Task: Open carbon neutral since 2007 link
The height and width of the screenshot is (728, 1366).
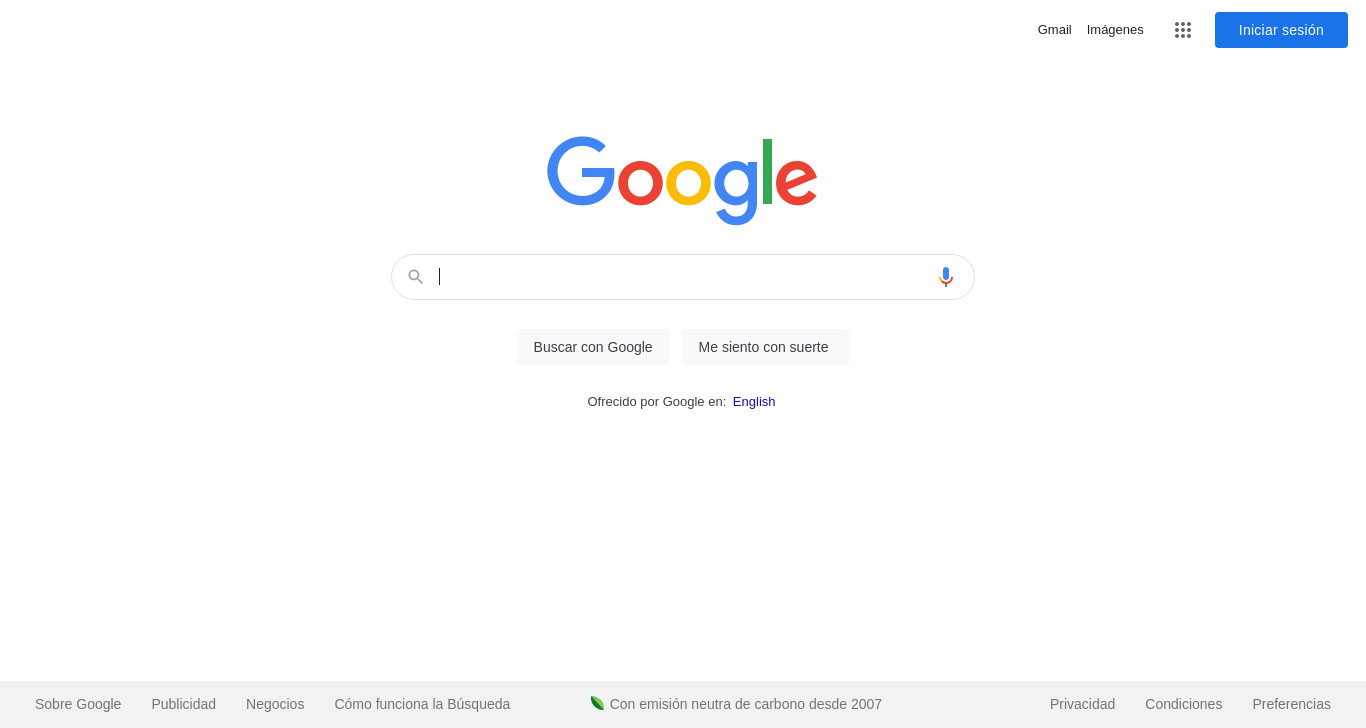Action: coord(746,704)
